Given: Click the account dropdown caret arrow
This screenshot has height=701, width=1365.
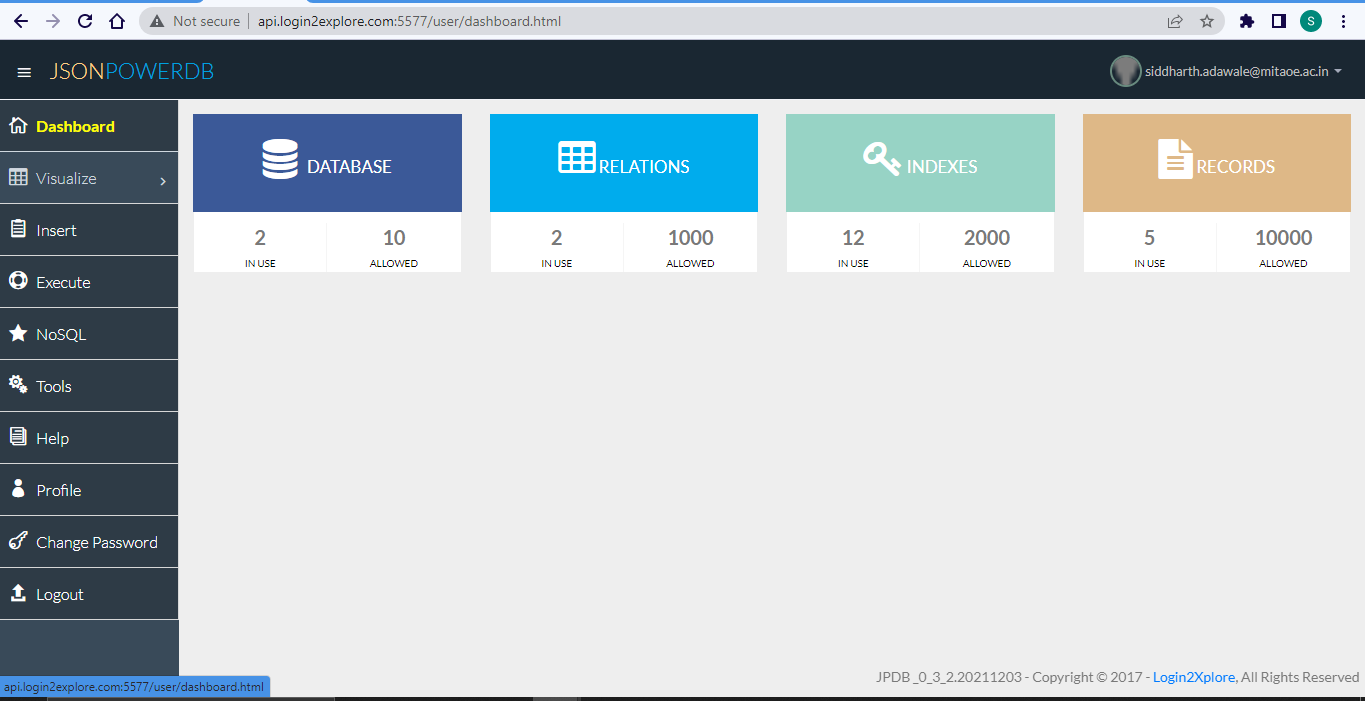Looking at the screenshot, I should tap(1338, 71).
